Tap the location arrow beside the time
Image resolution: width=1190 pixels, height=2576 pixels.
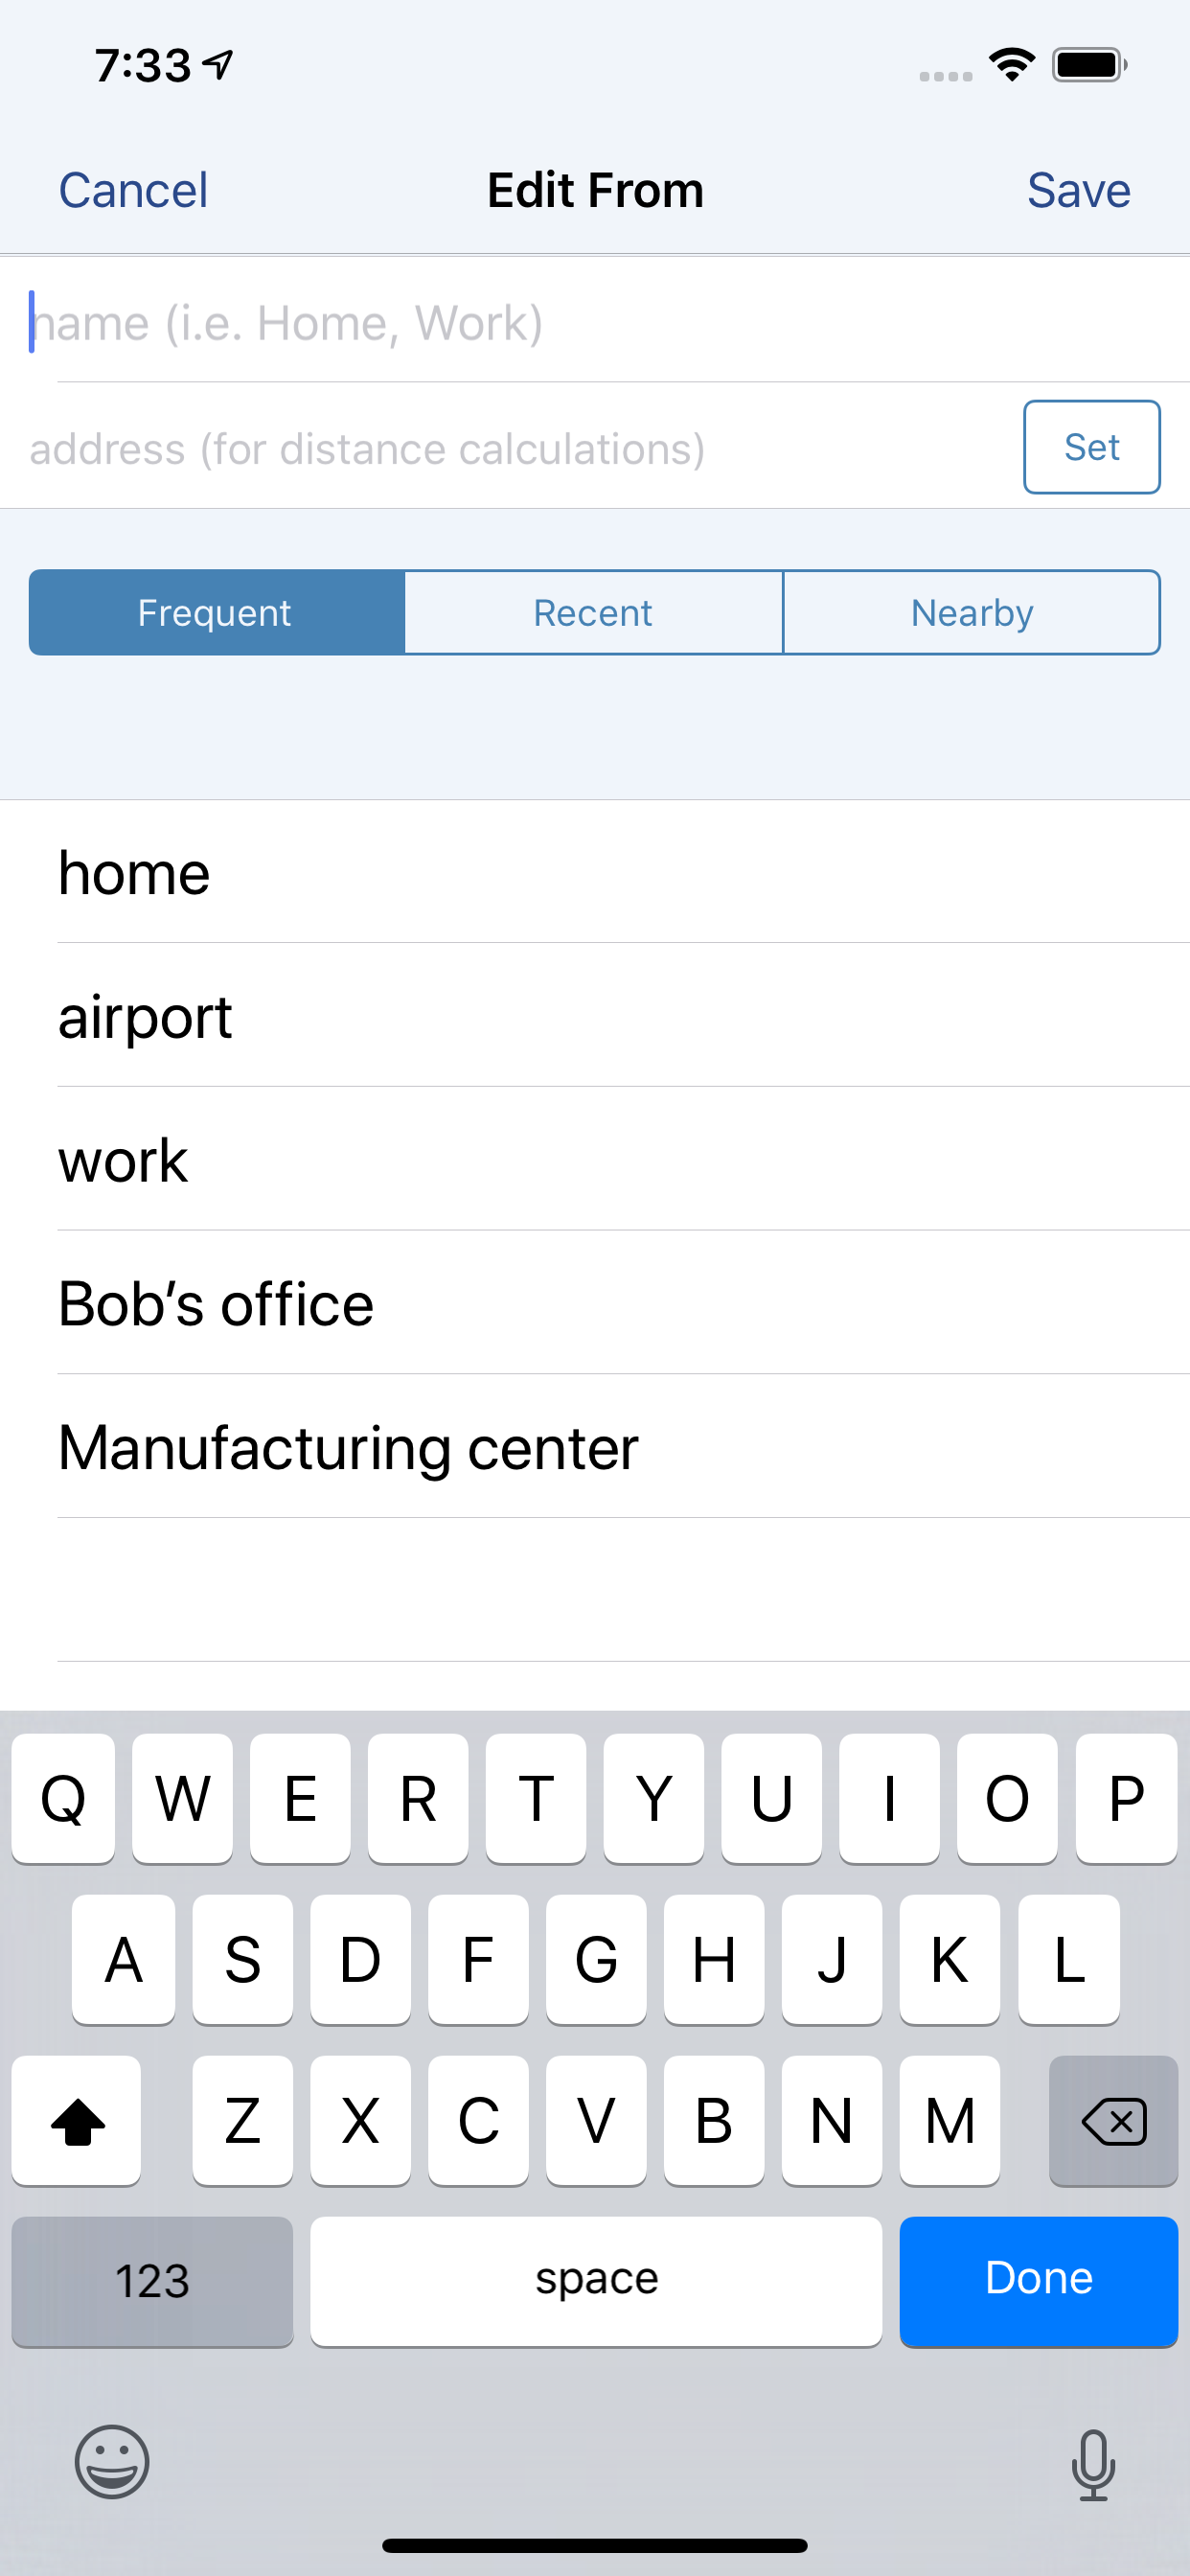tap(218, 65)
